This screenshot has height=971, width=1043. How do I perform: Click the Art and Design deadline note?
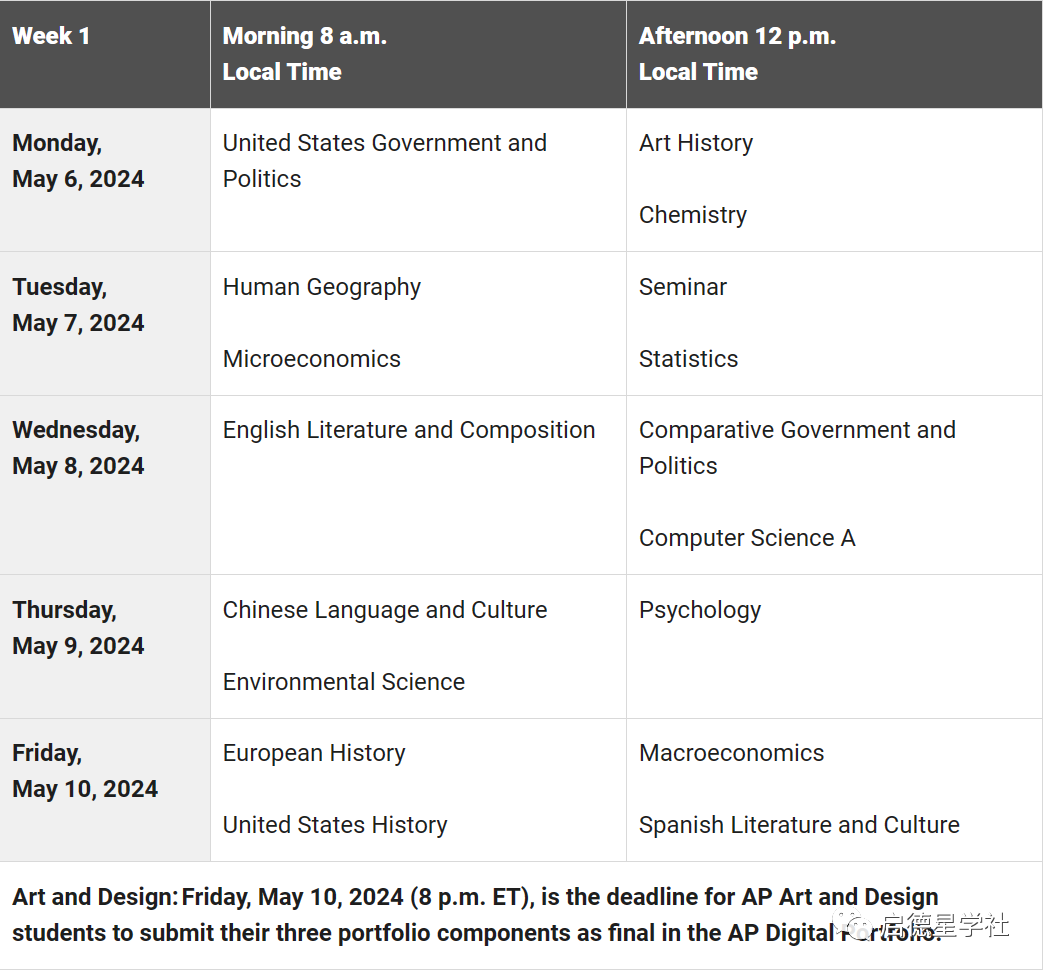[475, 914]
